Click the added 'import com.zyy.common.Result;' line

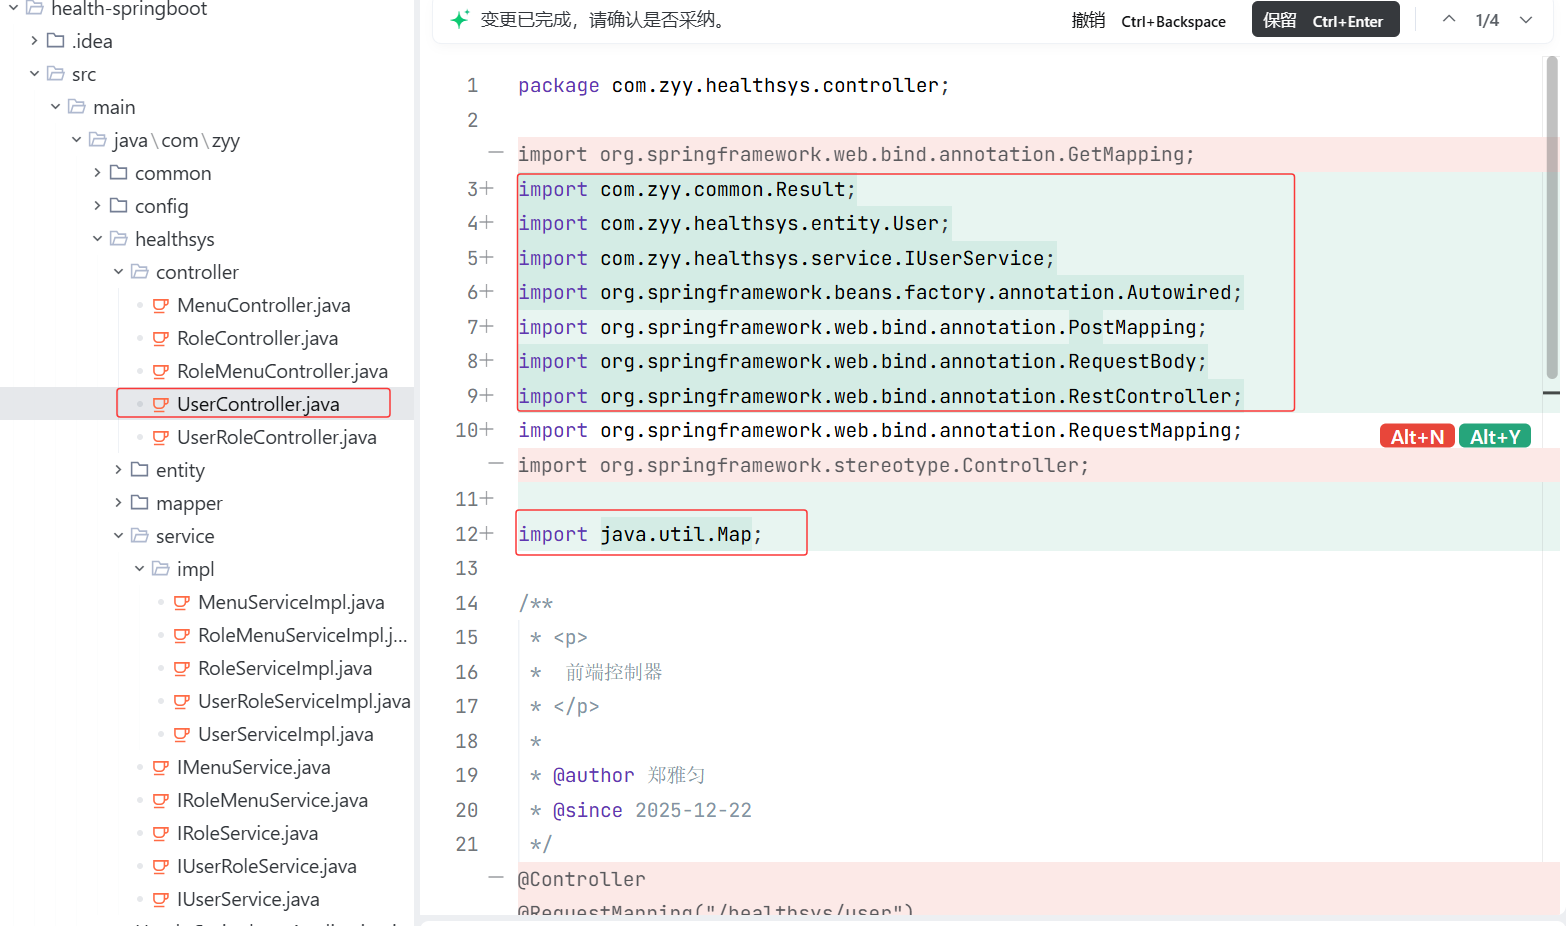687,189
